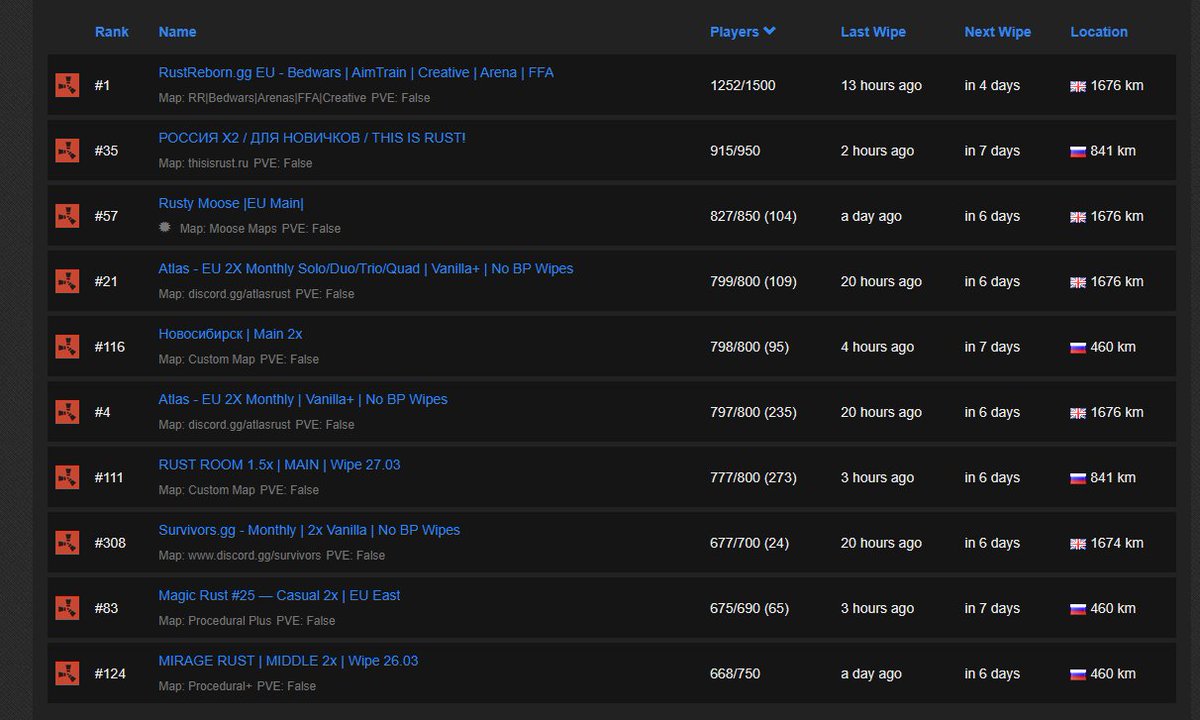The image size is (1200, 720).
Task: Sort servers by the Name header
Action: (177, 32)
